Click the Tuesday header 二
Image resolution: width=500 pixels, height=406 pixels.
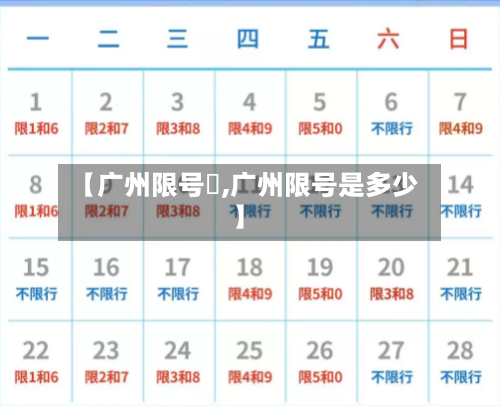point(109,39)
